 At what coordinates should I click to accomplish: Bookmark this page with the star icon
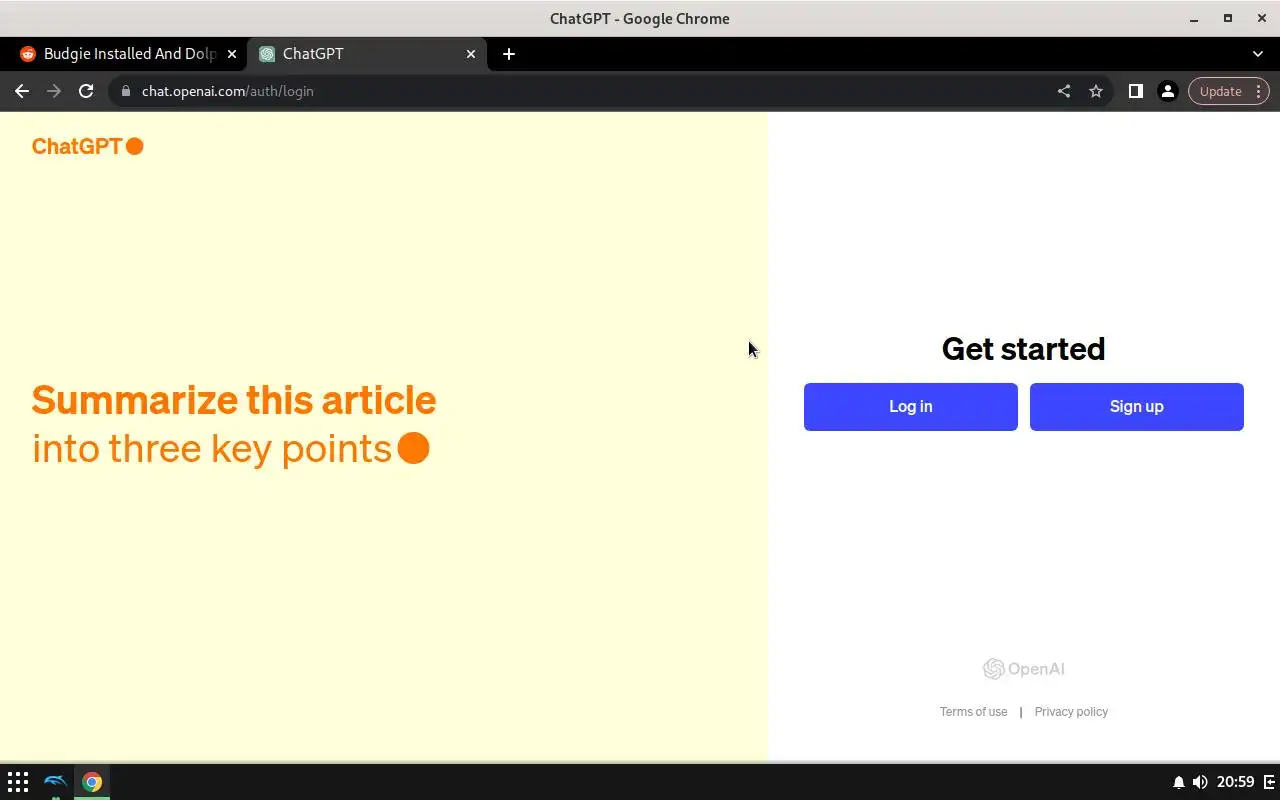pyautogui.click(x=1096, y=91)
